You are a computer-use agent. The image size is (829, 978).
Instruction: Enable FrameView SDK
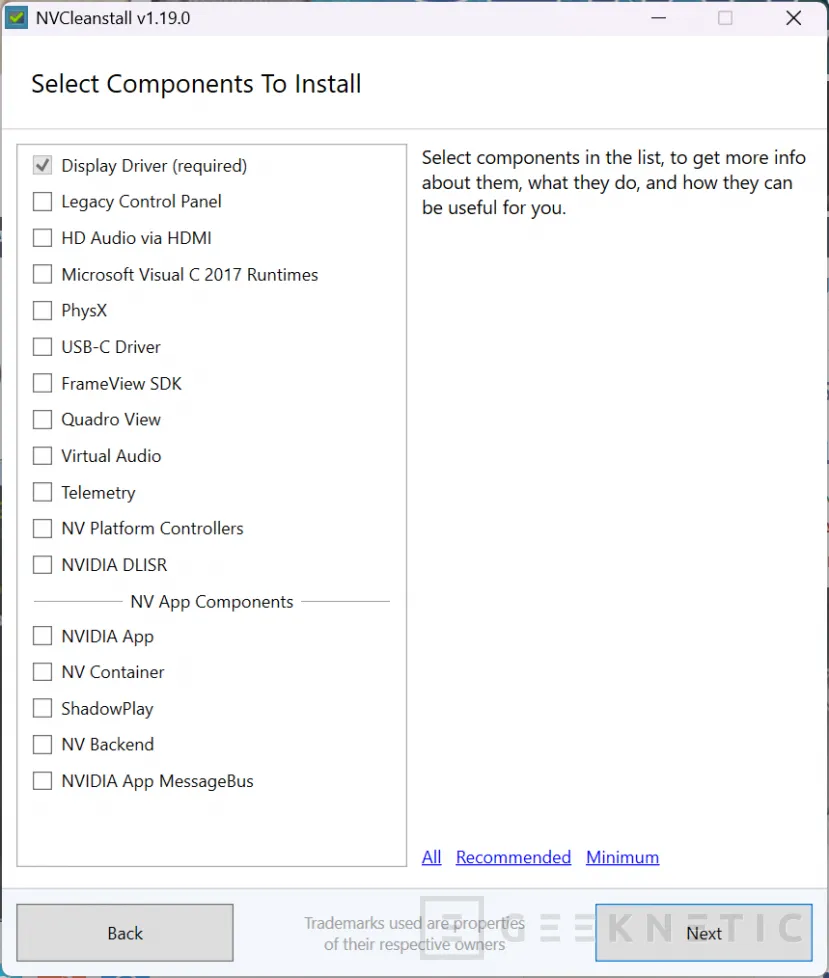42,383
